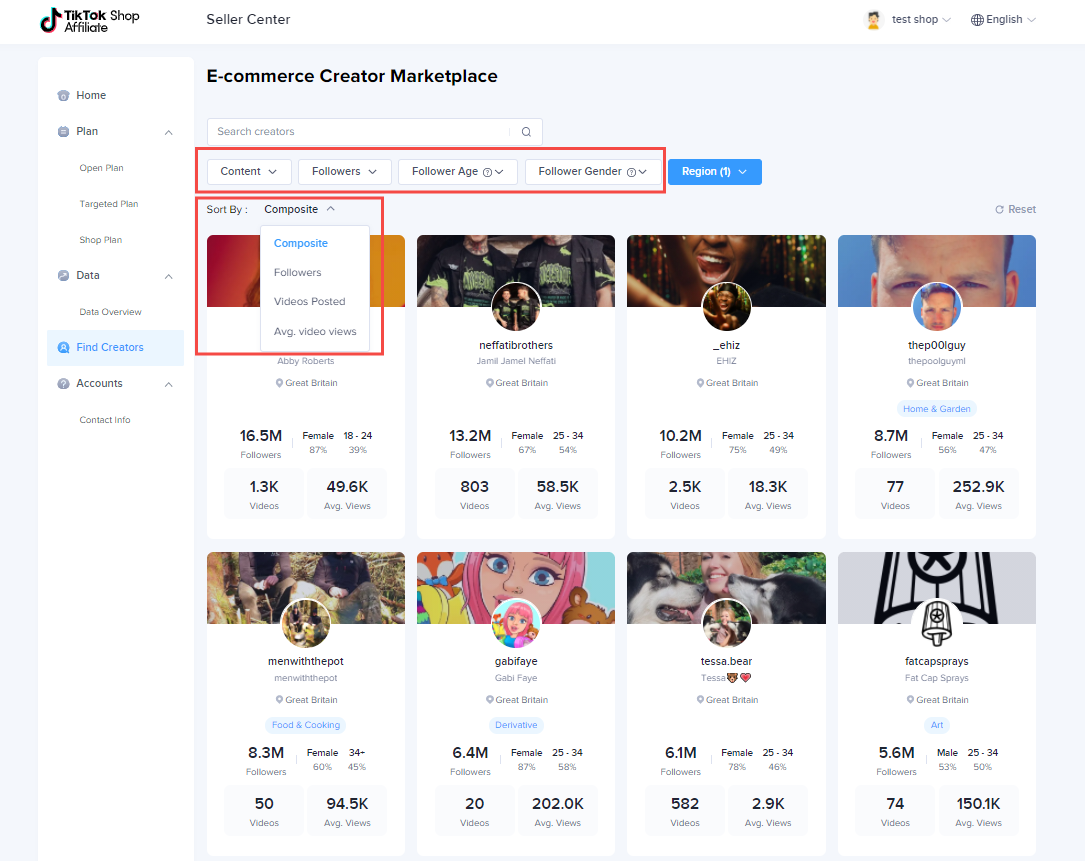
Task: Open Contact Info page
Action: coord(104,420)
